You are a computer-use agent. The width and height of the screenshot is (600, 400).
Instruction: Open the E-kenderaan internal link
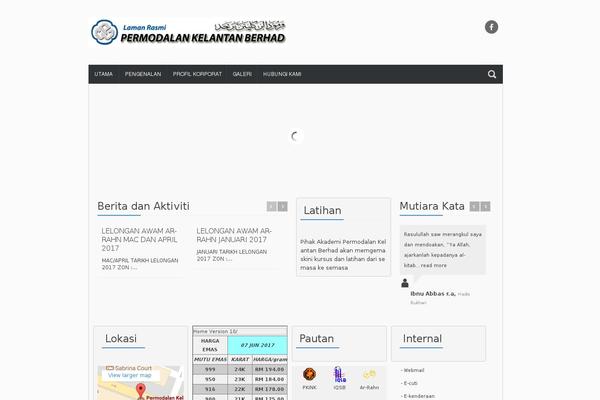(419, 396)
